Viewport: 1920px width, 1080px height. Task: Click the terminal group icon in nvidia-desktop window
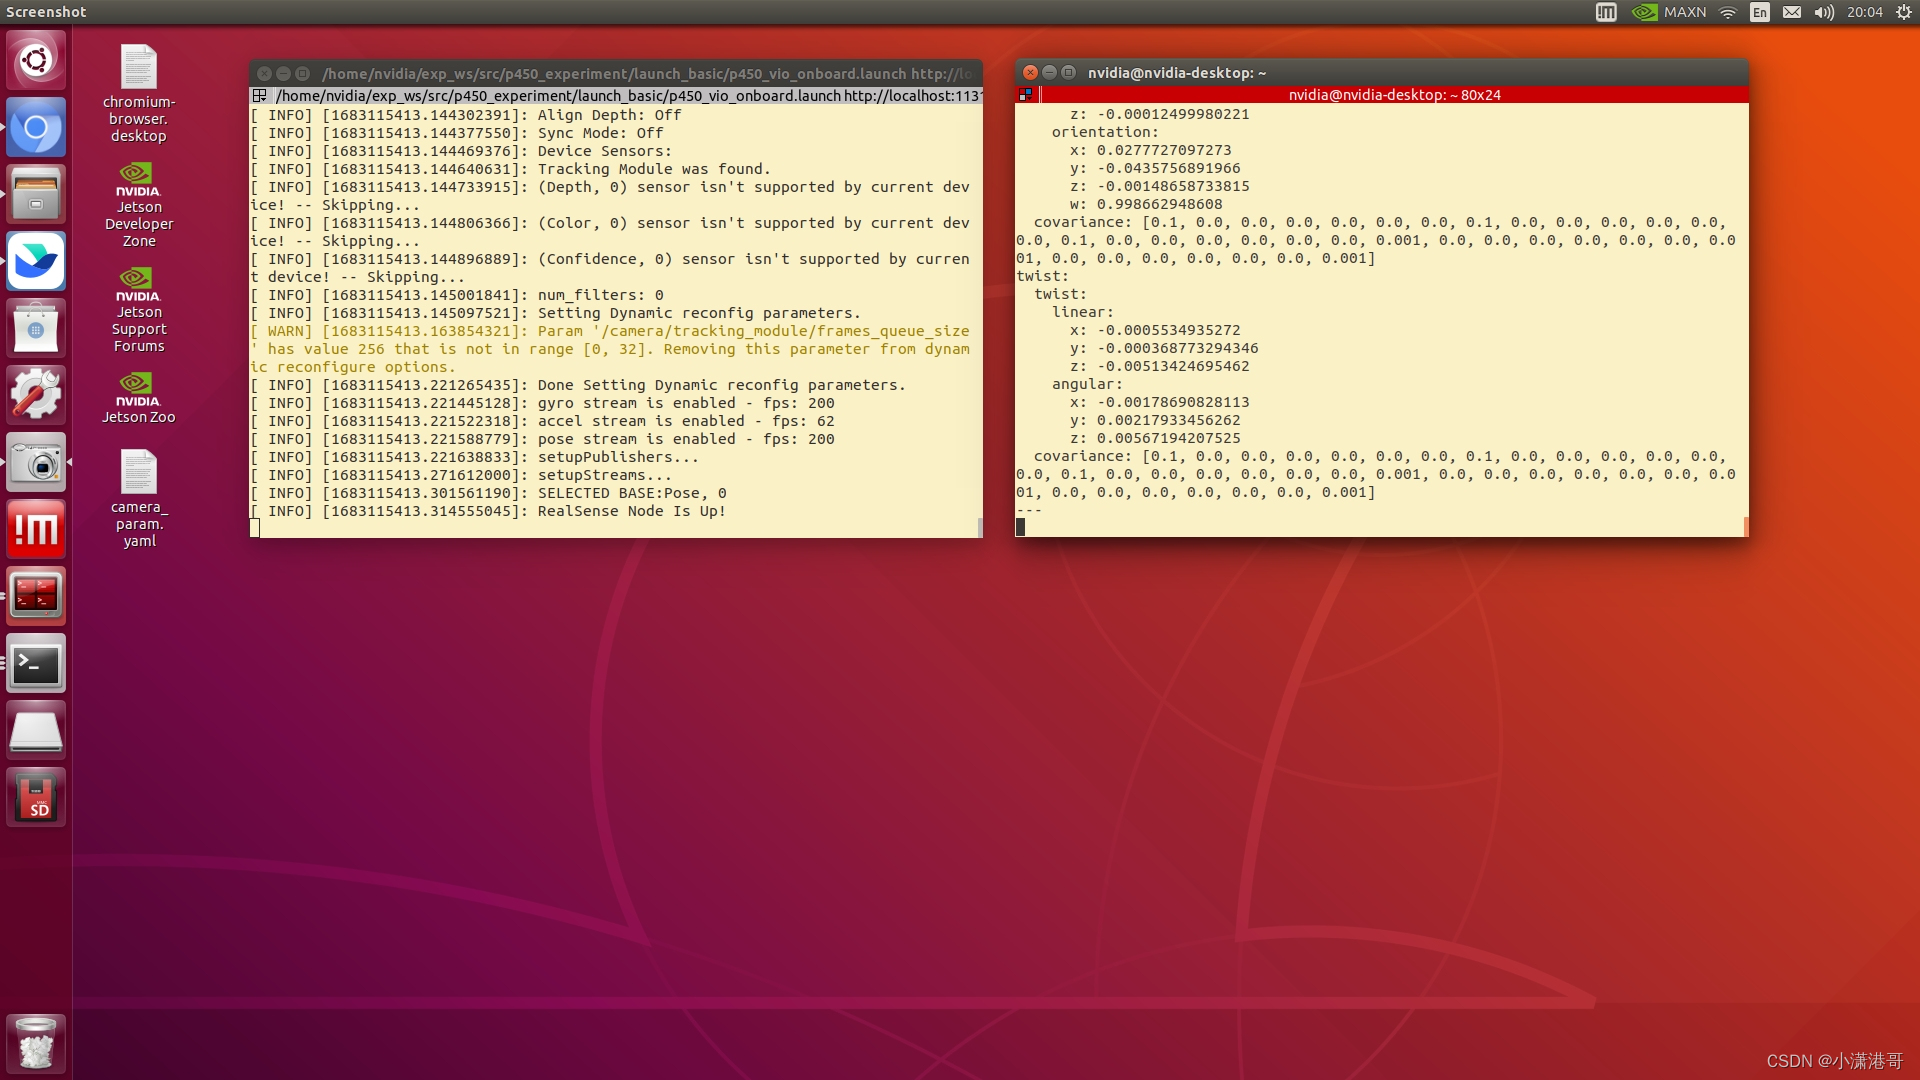pyautogui.click(x=1025, y=95)
